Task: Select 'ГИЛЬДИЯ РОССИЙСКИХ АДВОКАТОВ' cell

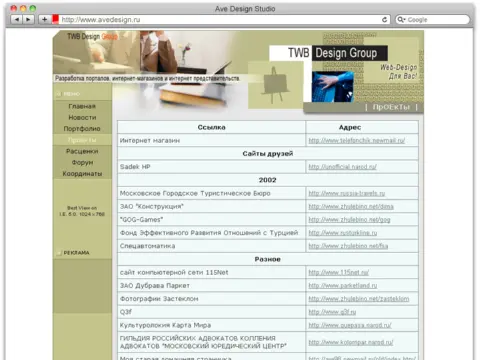Action: (211, 342)
